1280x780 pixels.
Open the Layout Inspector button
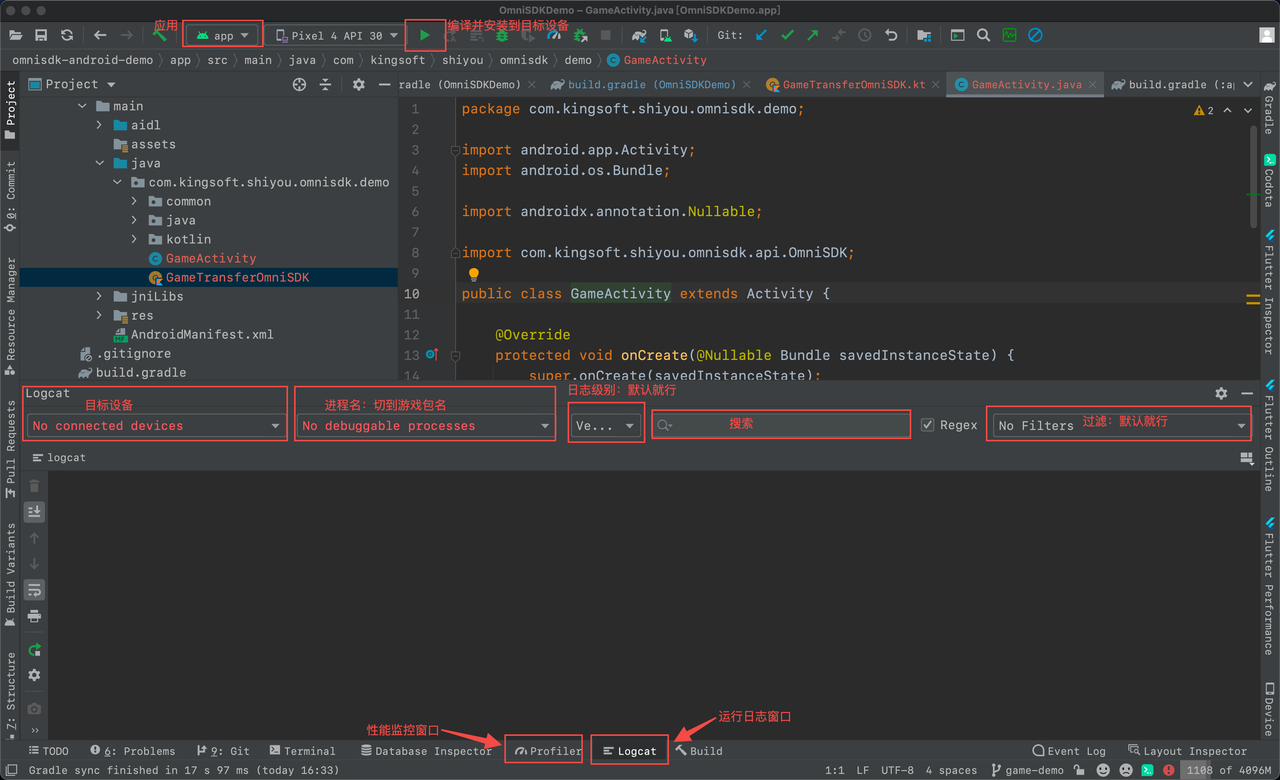click(x=1187, y=751)
